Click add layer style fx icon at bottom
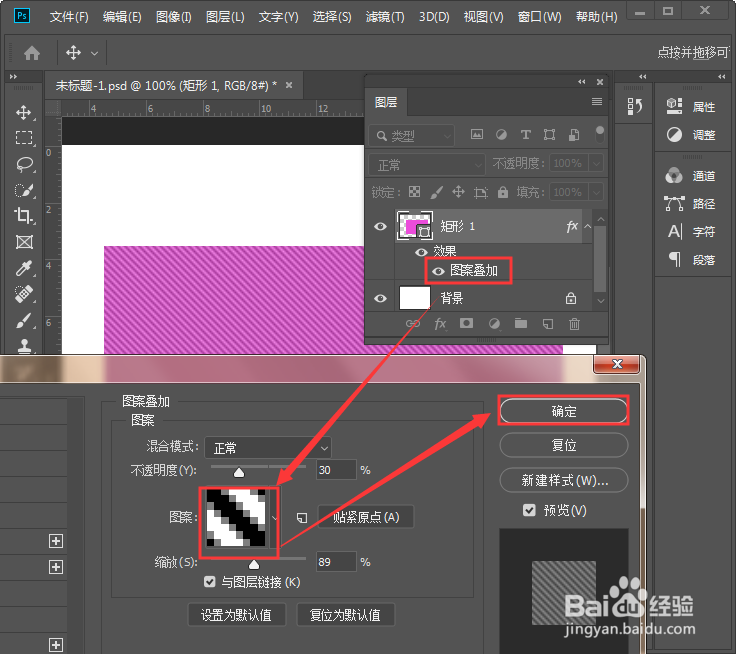 point(440,323)
